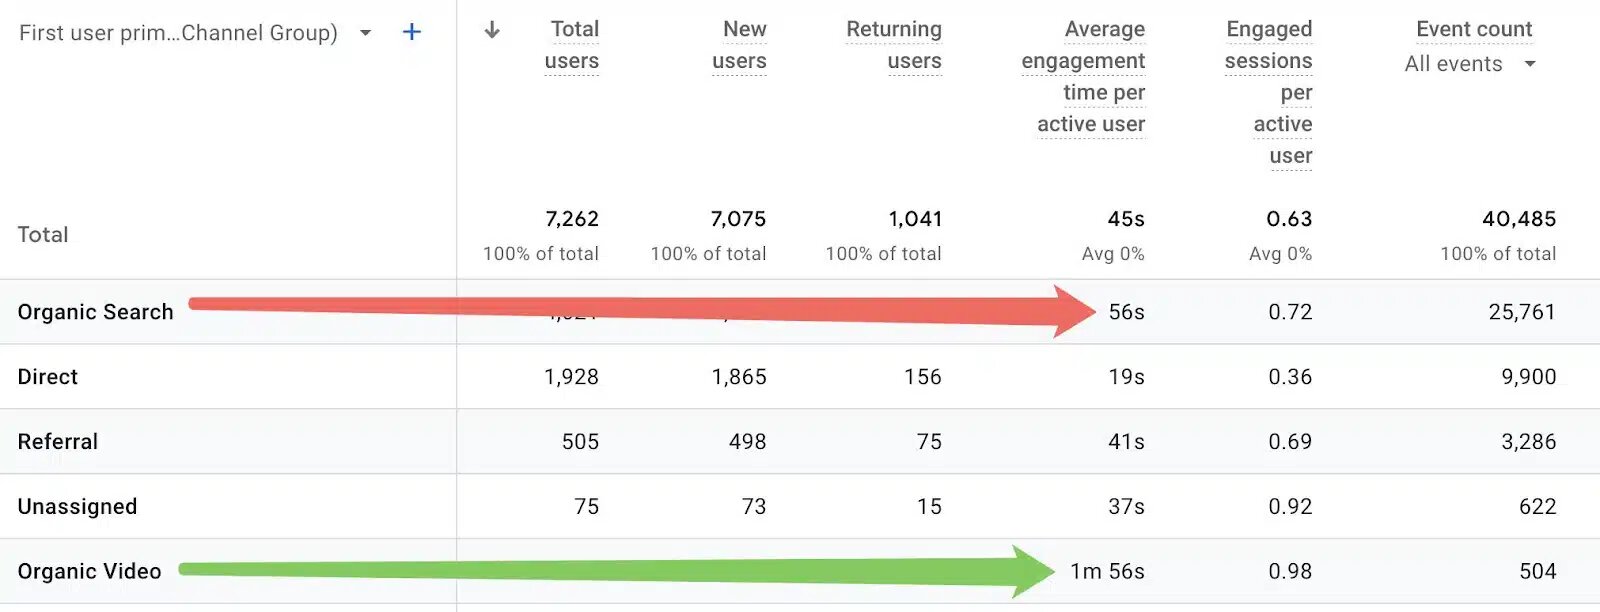Click the total event count 40,485
The width and height of the screenshot is (1600, 612).
point(1519,219)
